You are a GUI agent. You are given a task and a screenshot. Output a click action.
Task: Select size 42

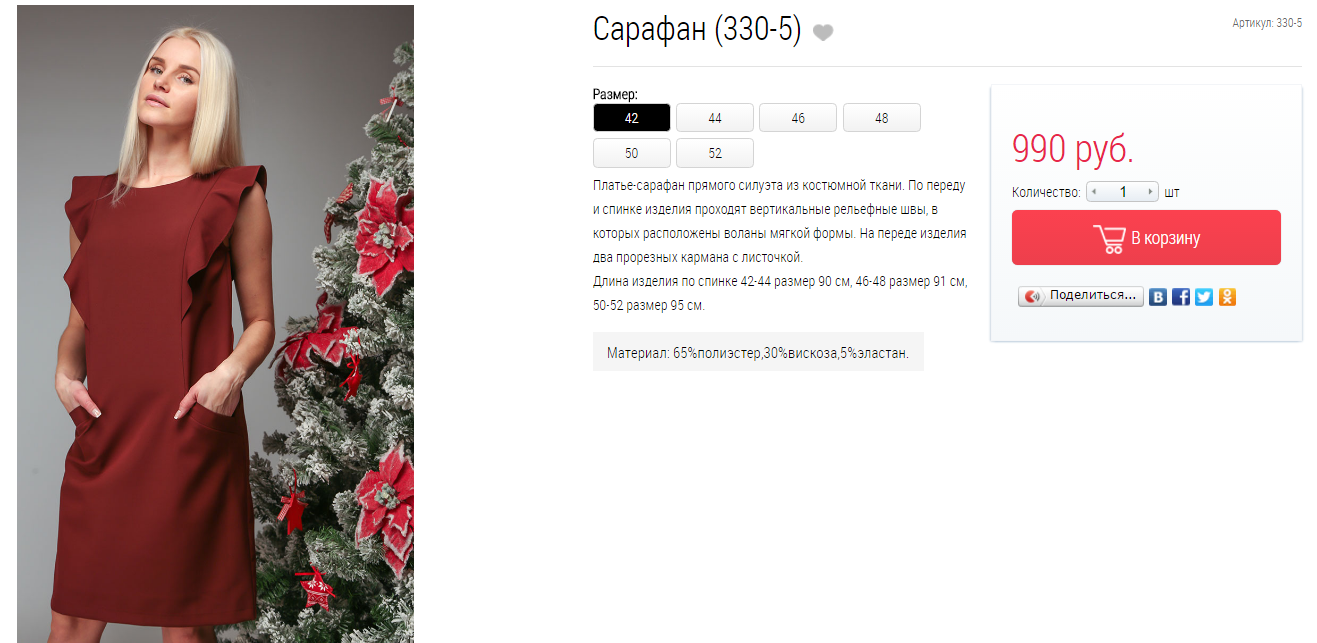tap(632, 118)
